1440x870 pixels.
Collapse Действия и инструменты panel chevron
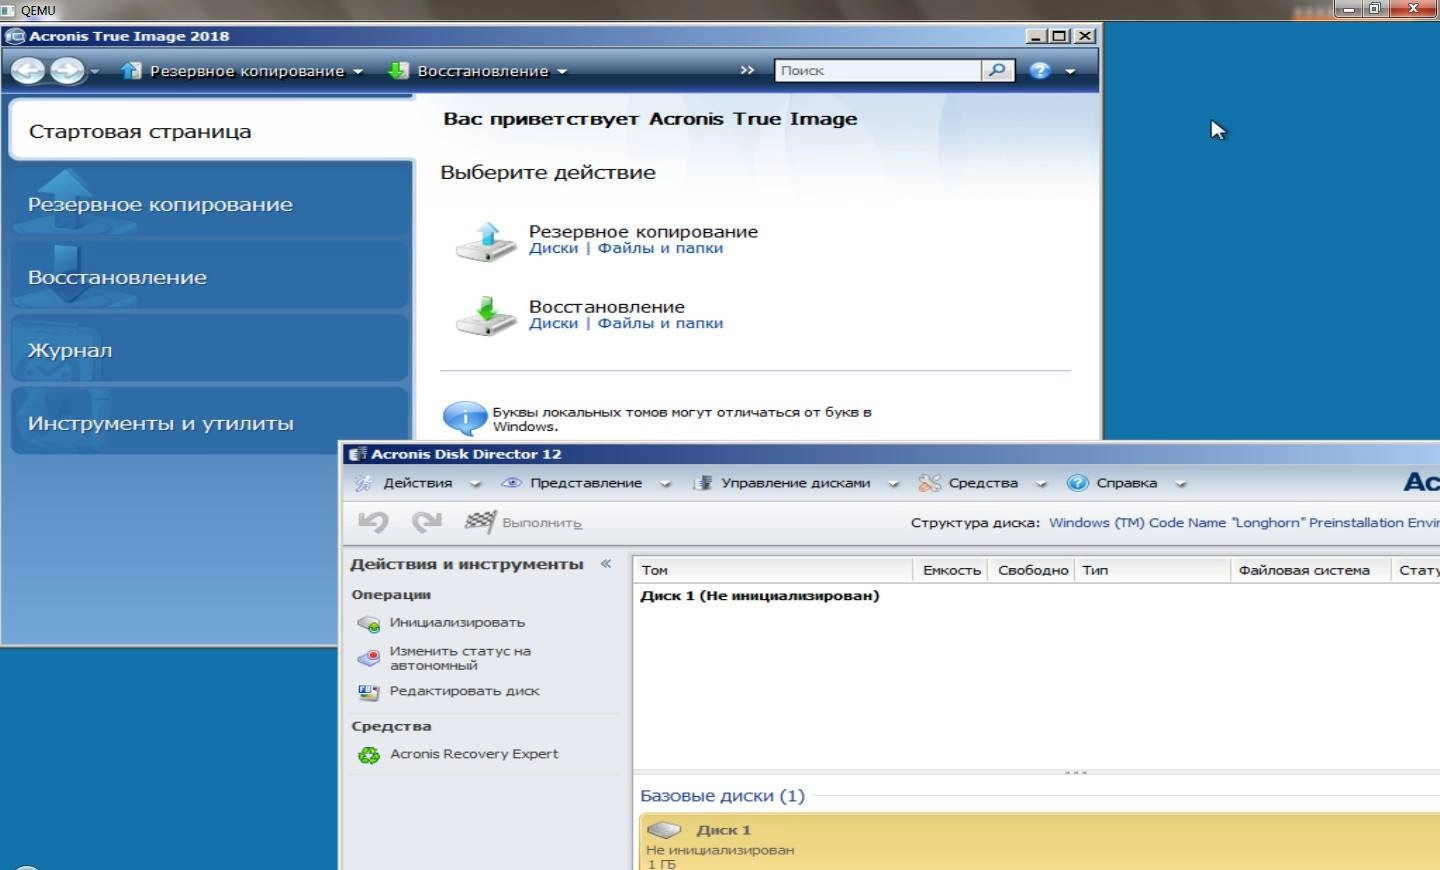pos(606,564)
